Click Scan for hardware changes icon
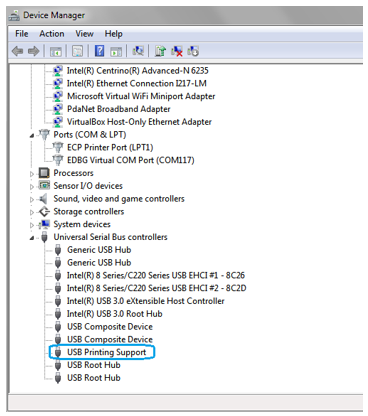The width and height of the screenshot is (368, 416). coord(138,51)
